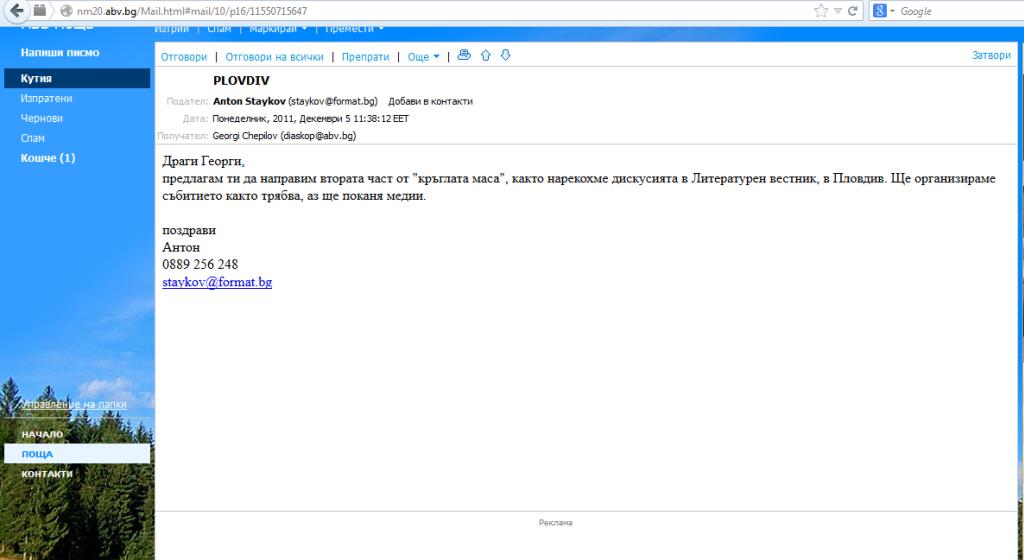
Task: Click Изтрий in the top toolbar
Action: click(x=172, y=29)
